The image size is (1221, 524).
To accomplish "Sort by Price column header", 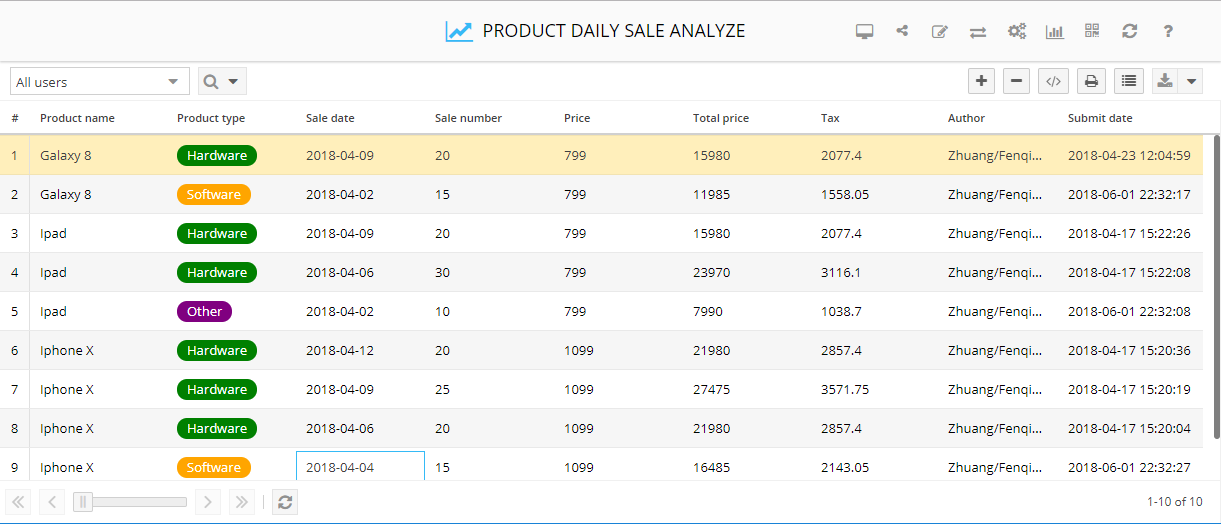I will (x=577, y=118).
